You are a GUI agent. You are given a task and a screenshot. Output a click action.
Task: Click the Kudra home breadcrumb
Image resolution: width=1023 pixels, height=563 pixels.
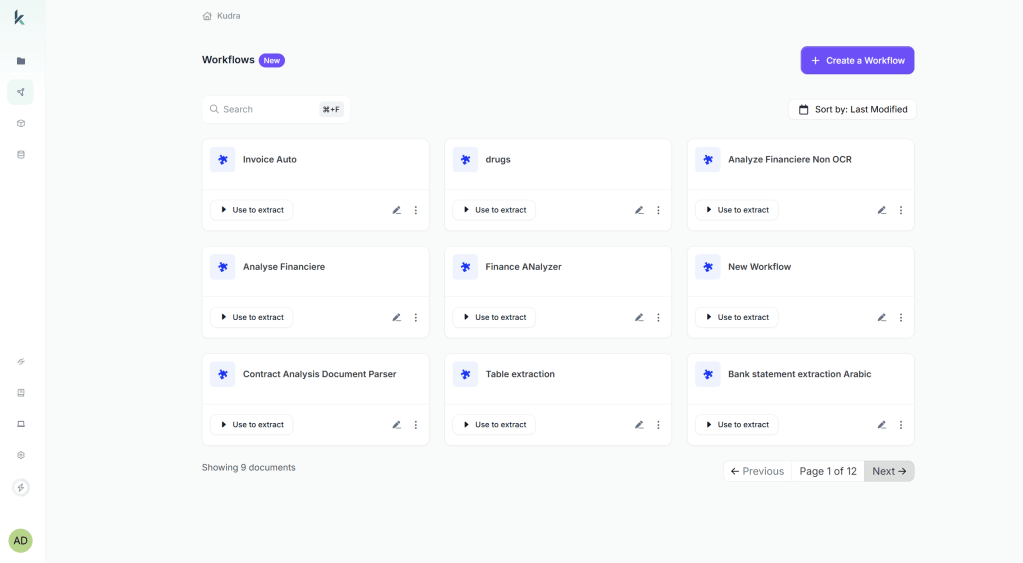[222, 16]
